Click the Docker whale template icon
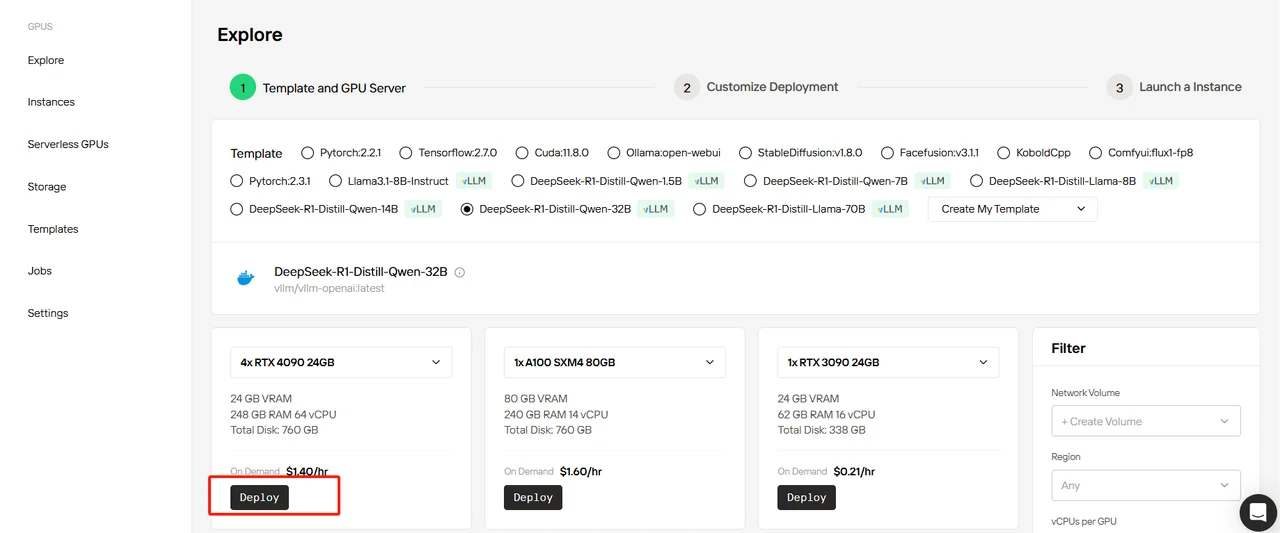Image resolution: width=1280 pixels, height=533 pixels. tap(245, 278)
